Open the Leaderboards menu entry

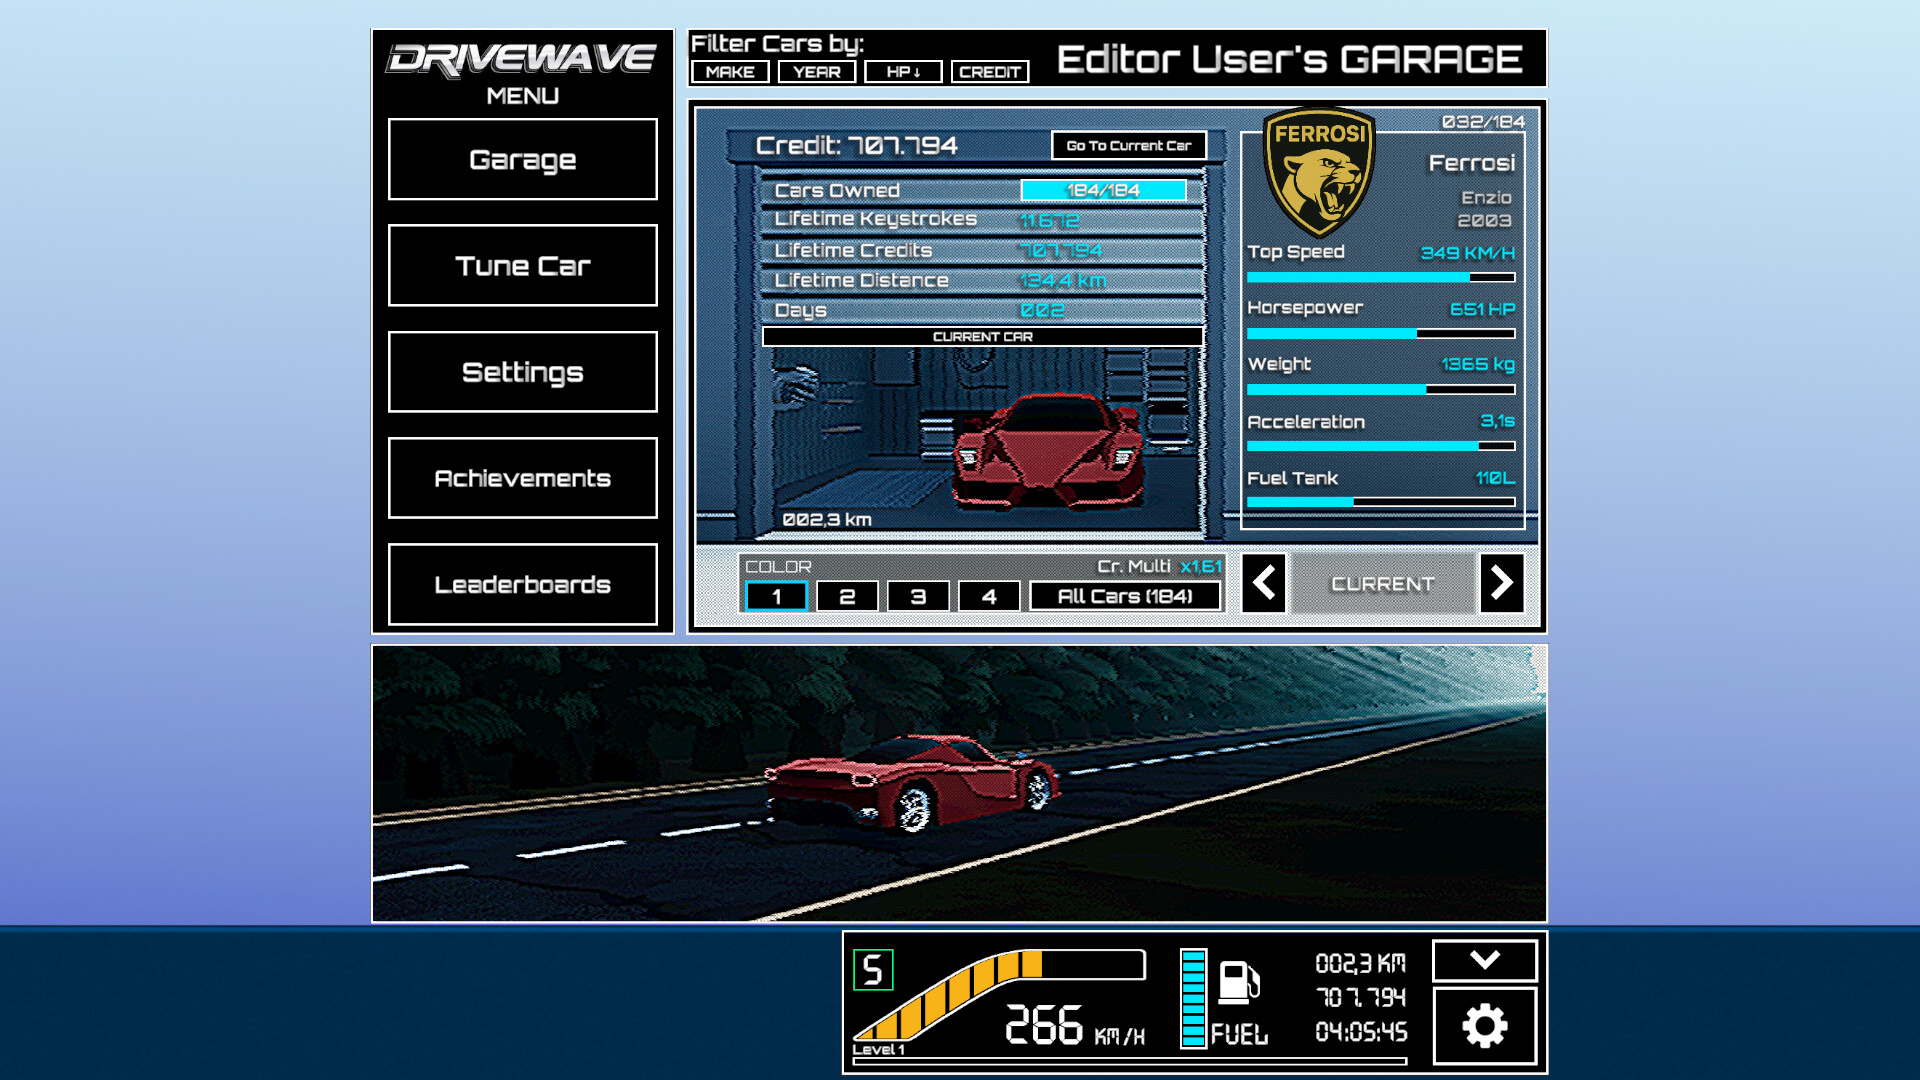pos(522,585)
